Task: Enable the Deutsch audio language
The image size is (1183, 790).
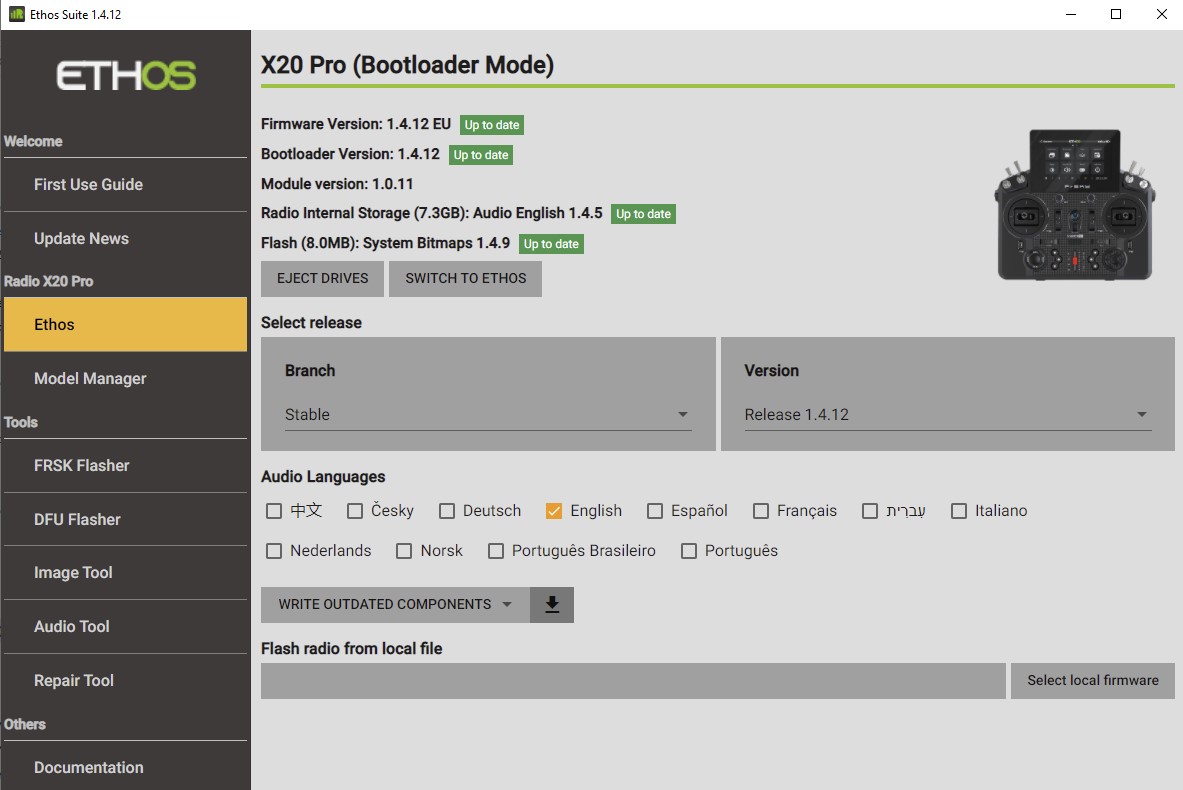Action: tap(446, 510)
